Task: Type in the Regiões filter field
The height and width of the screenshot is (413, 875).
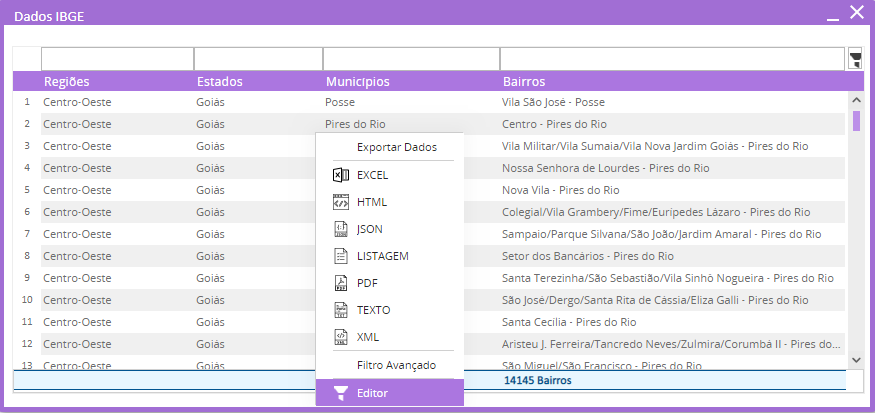Action: 117,59
